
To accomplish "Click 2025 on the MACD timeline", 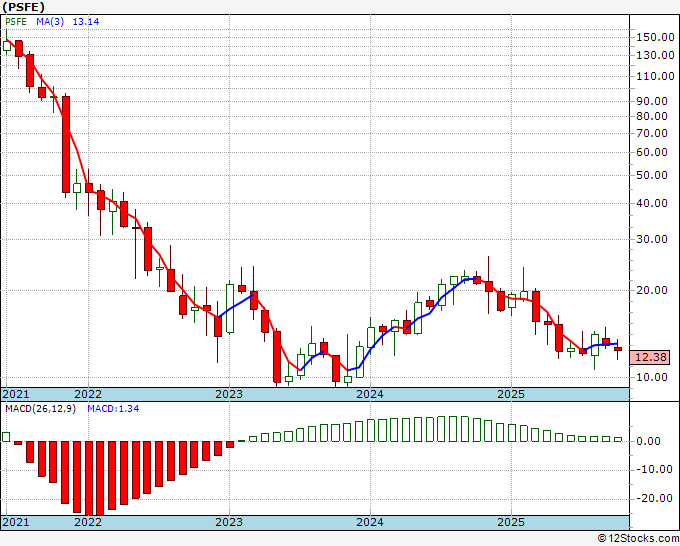I will (511, 522).
